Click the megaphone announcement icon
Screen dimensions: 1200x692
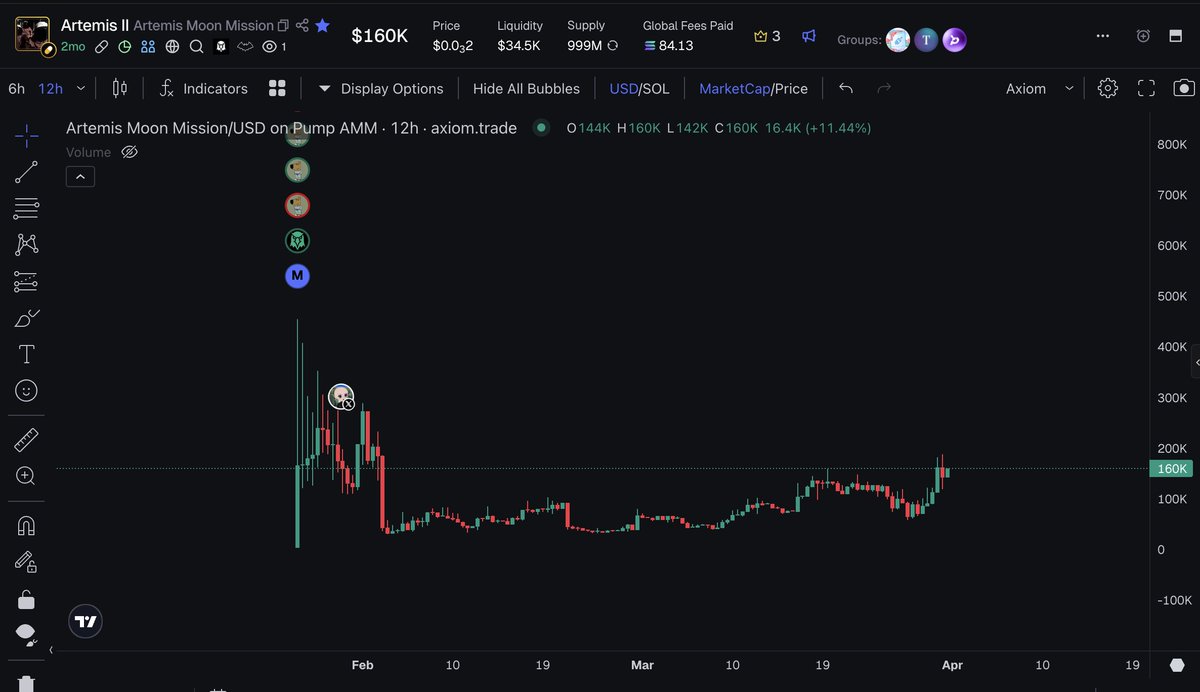[x=809, y=36]
